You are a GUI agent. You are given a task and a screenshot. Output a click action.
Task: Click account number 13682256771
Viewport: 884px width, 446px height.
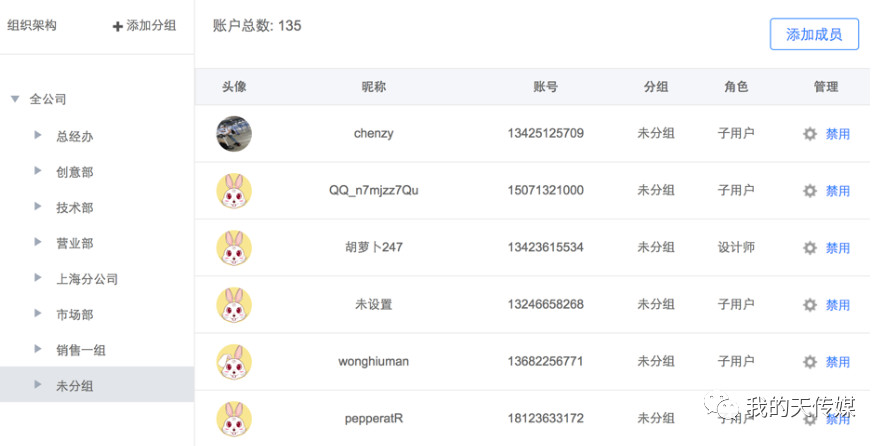tap(545, 361)
